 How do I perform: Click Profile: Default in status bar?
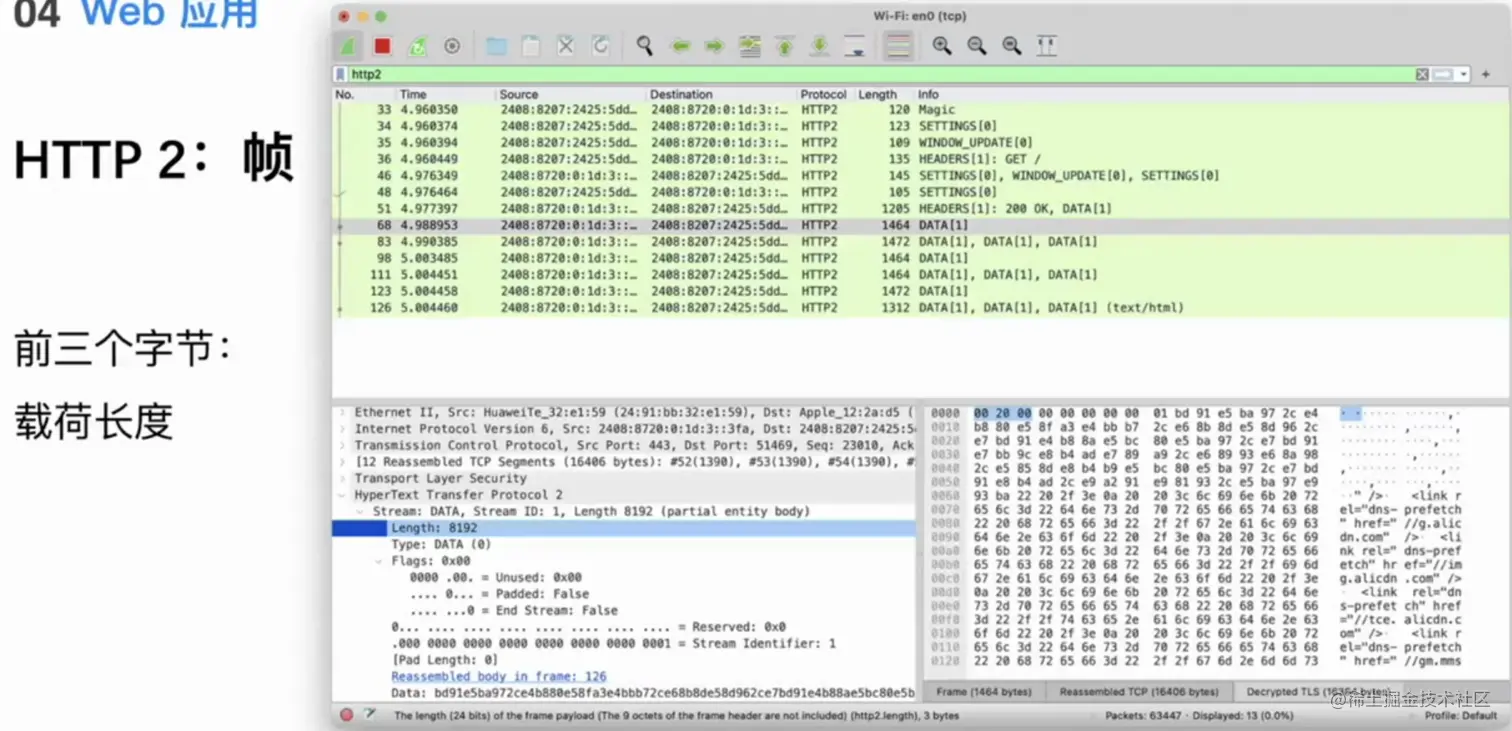click(1461, 716)
